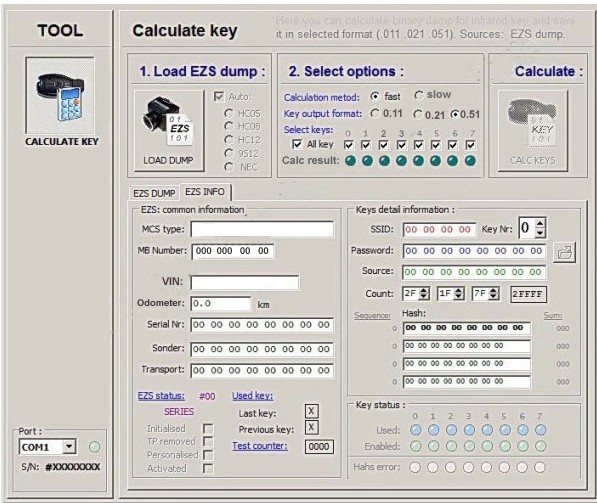
Task: Select the HC12 radio option
Action: click(228, 140)
